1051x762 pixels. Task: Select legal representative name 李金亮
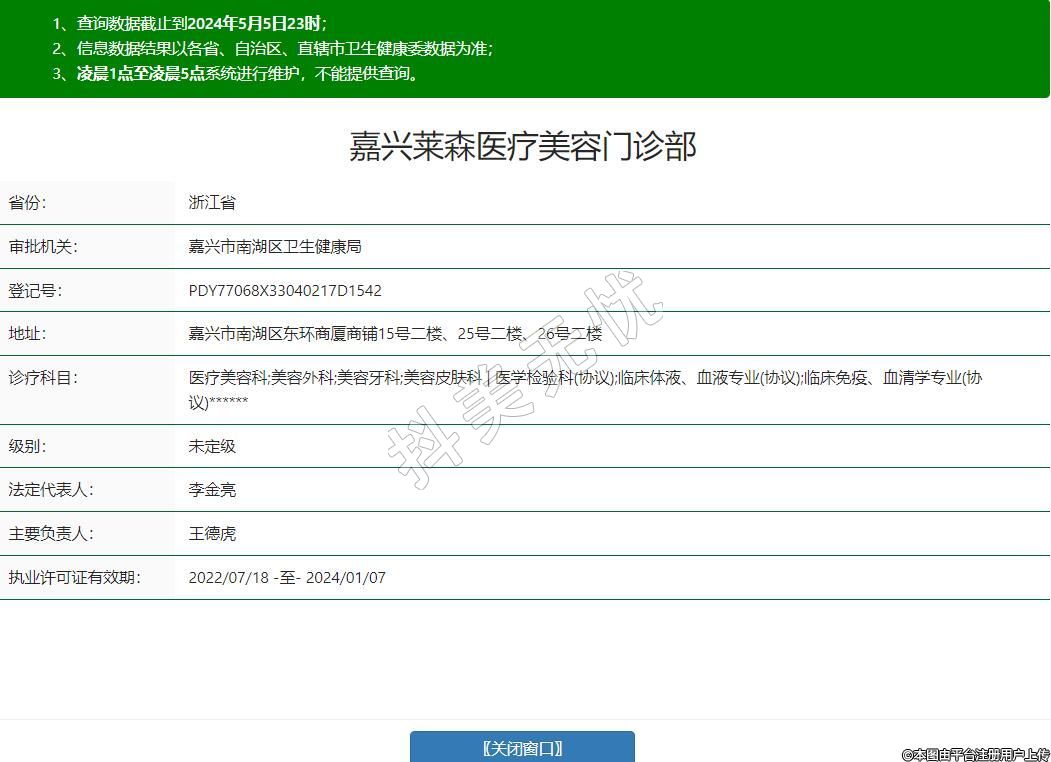pos(212,490)
